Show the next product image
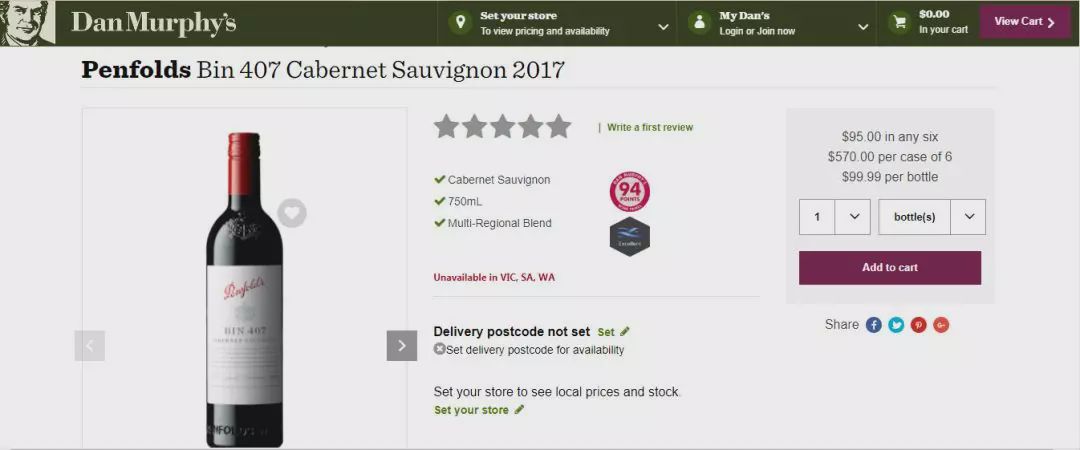 tap(402, 346)
